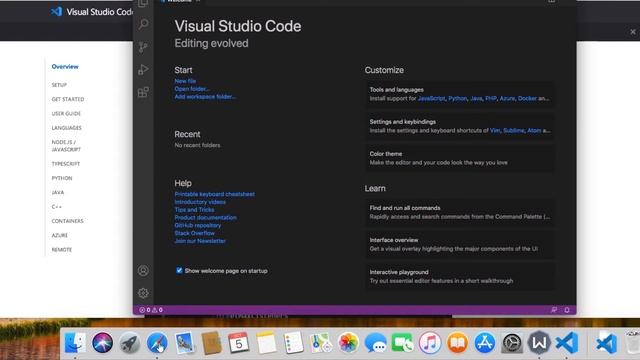Click the warnings count in status bar
Screen dimensions: 640x360
(x=158, y=310)
